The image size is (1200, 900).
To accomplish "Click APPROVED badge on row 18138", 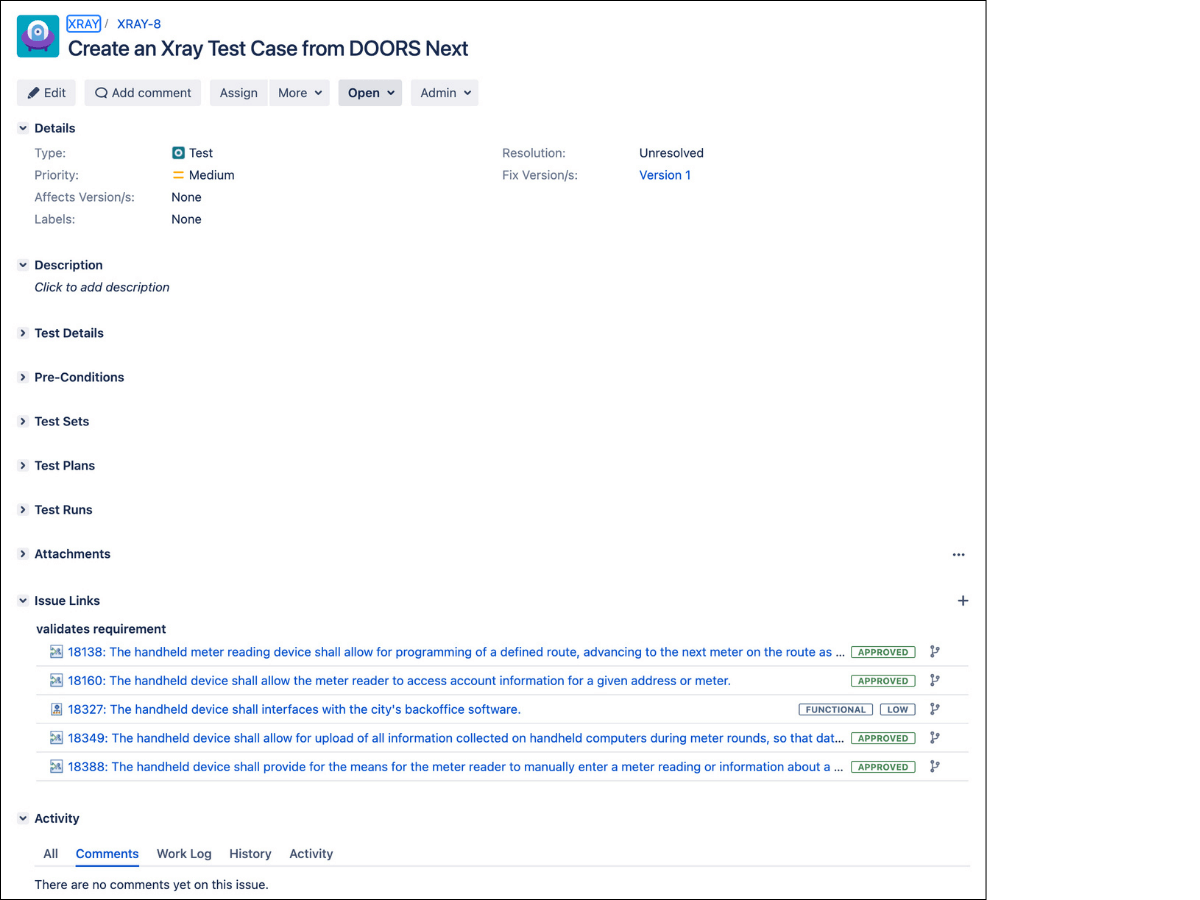I will point(883,652).
